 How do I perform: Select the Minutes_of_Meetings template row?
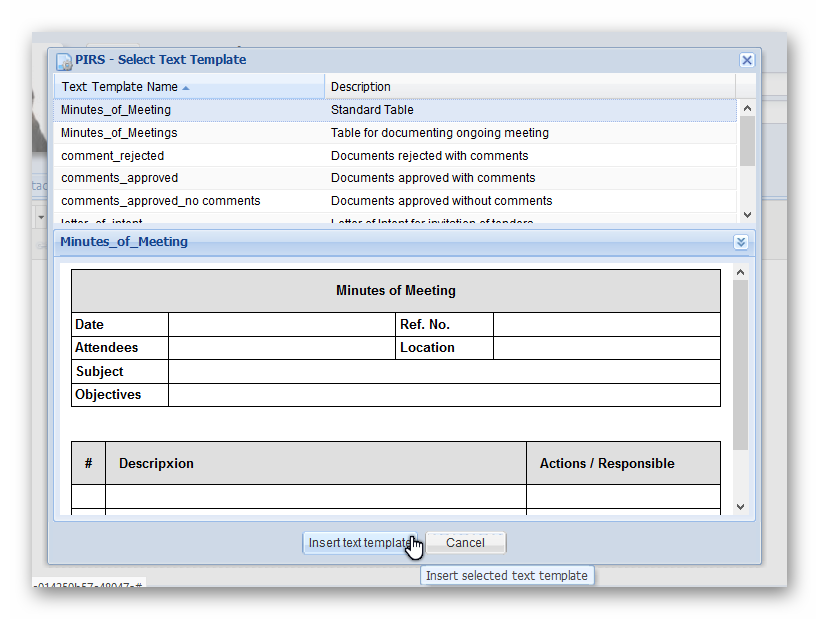pyautogui.click(x=119, y=133)
